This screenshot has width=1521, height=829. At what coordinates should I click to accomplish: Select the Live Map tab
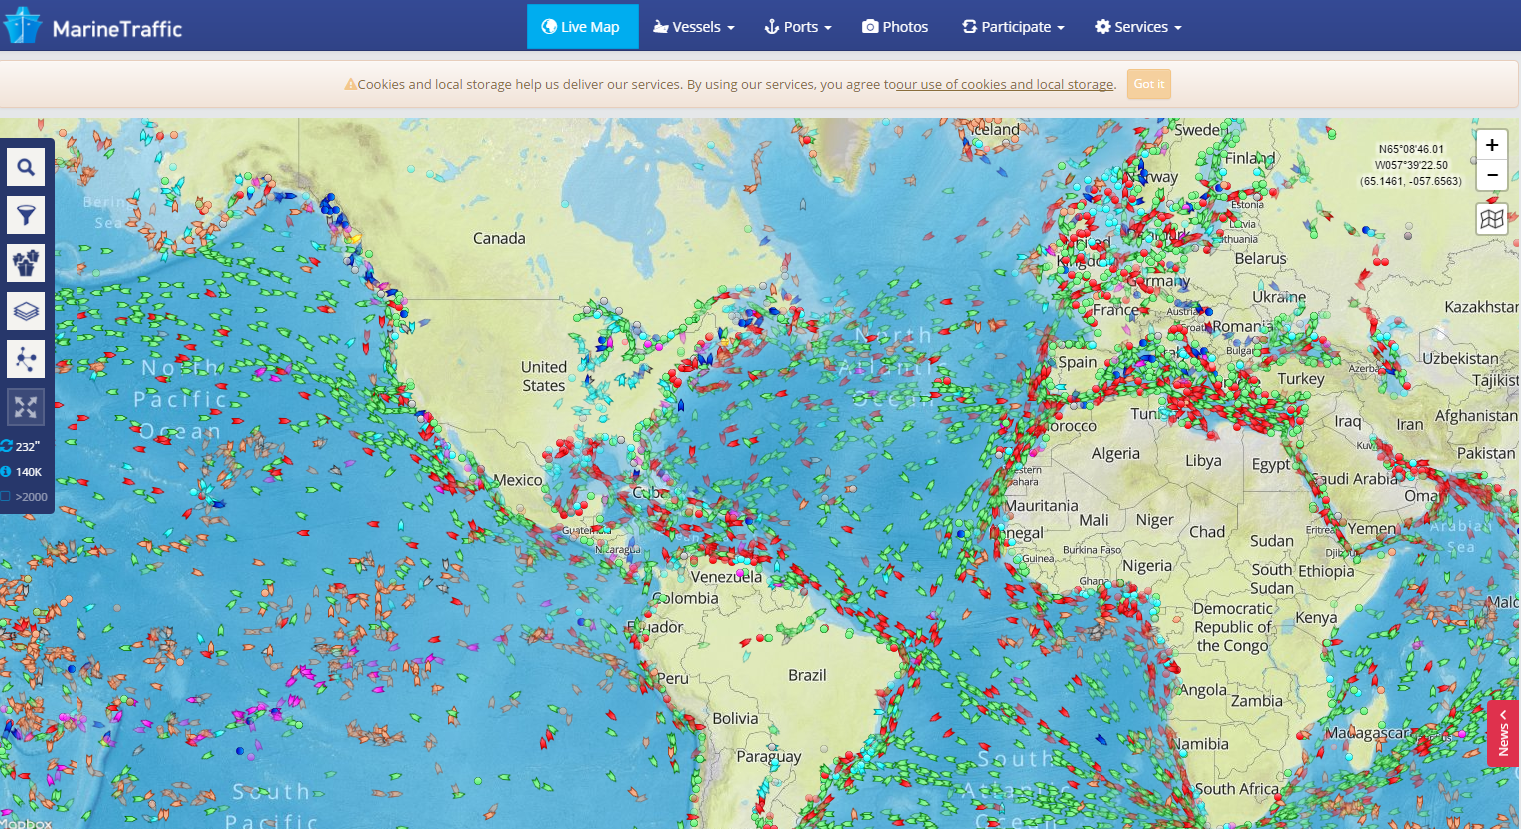tap(582, 27)
